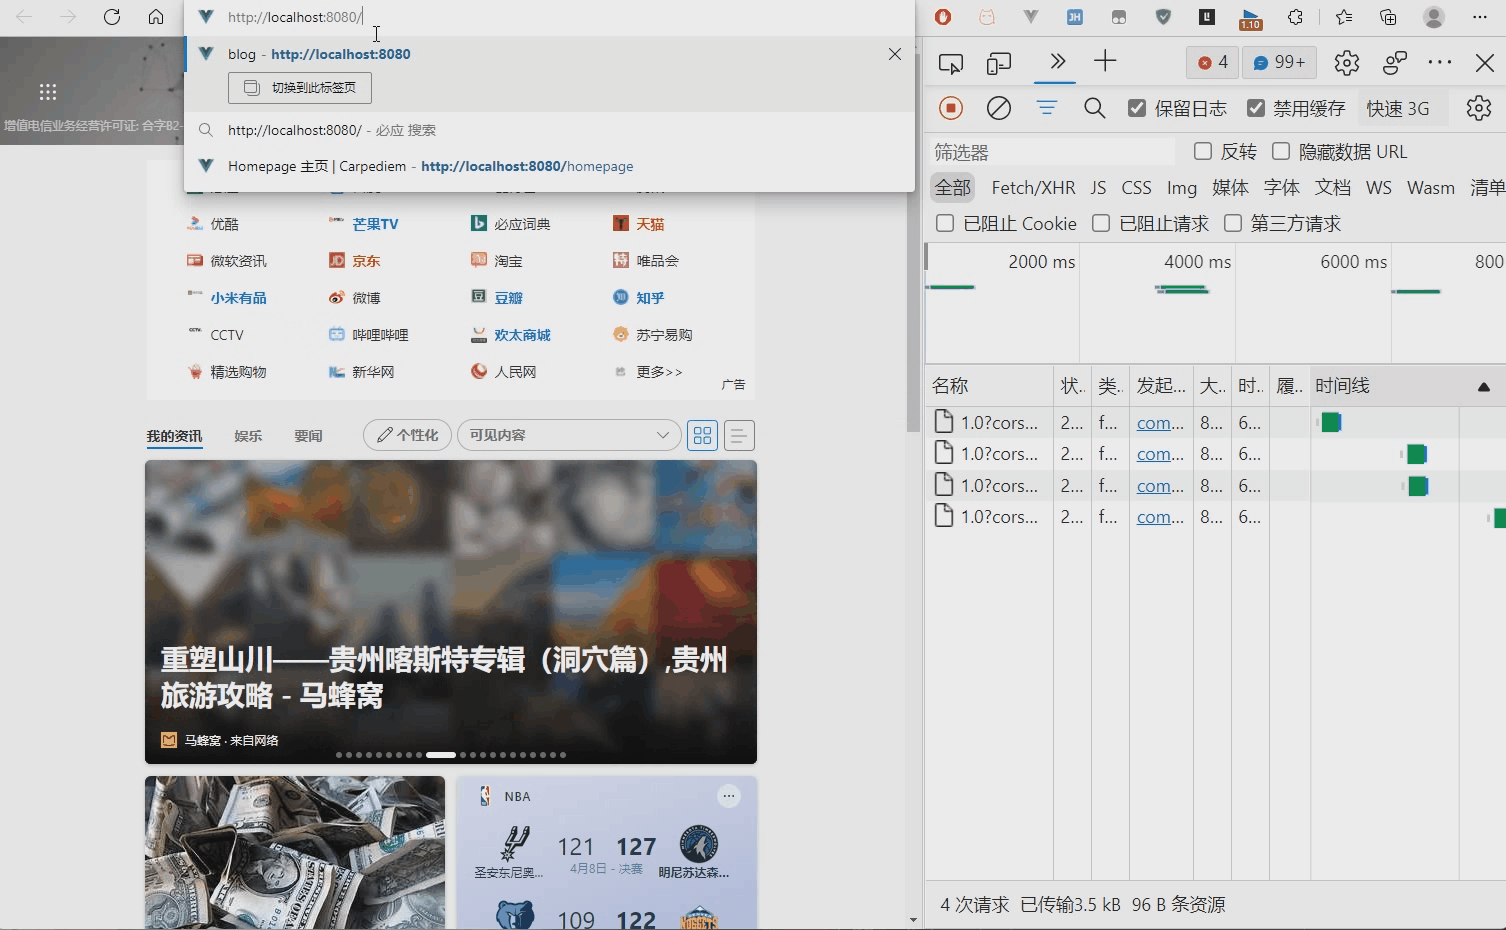Open browser settings and more menu
Screen dimensions: 1506x930
click(1480, 17)
